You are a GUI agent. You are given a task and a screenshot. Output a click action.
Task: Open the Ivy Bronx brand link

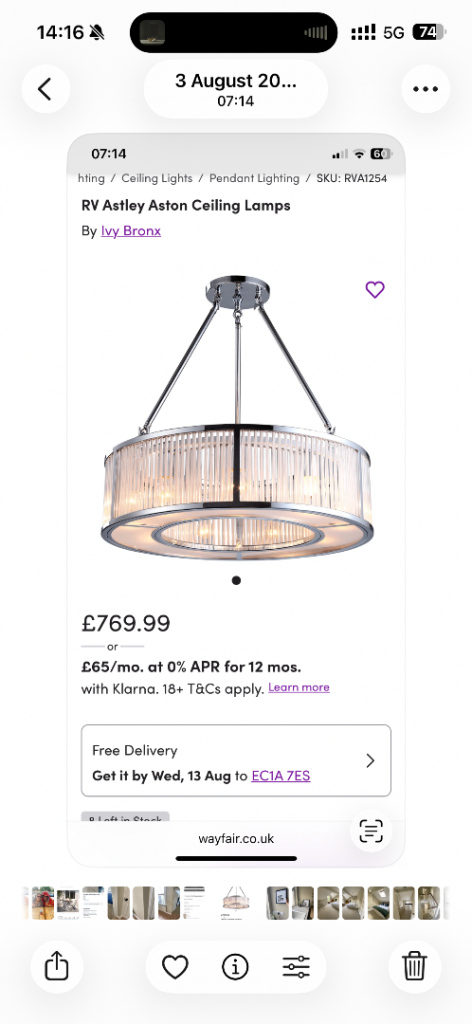coord(131,231)
